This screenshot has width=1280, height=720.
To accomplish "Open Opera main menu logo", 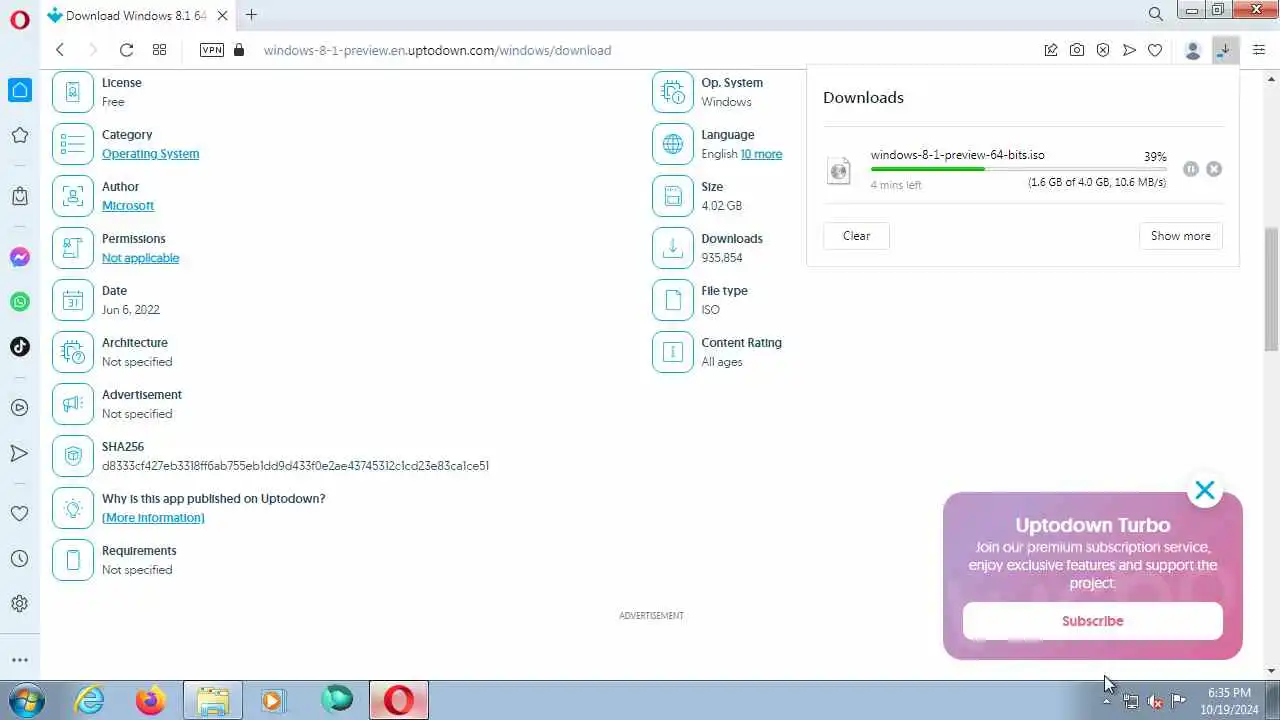I will pyautogui.click(x=20, y=19).
